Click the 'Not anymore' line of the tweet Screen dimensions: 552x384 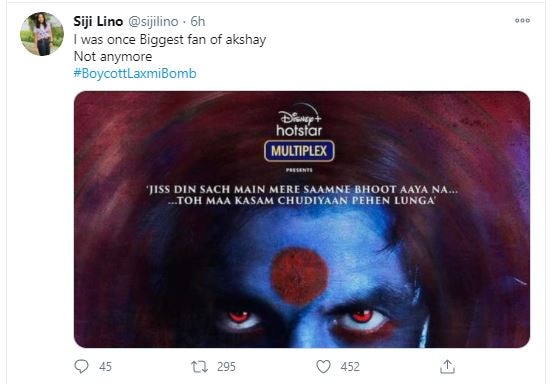pos(113,57)
